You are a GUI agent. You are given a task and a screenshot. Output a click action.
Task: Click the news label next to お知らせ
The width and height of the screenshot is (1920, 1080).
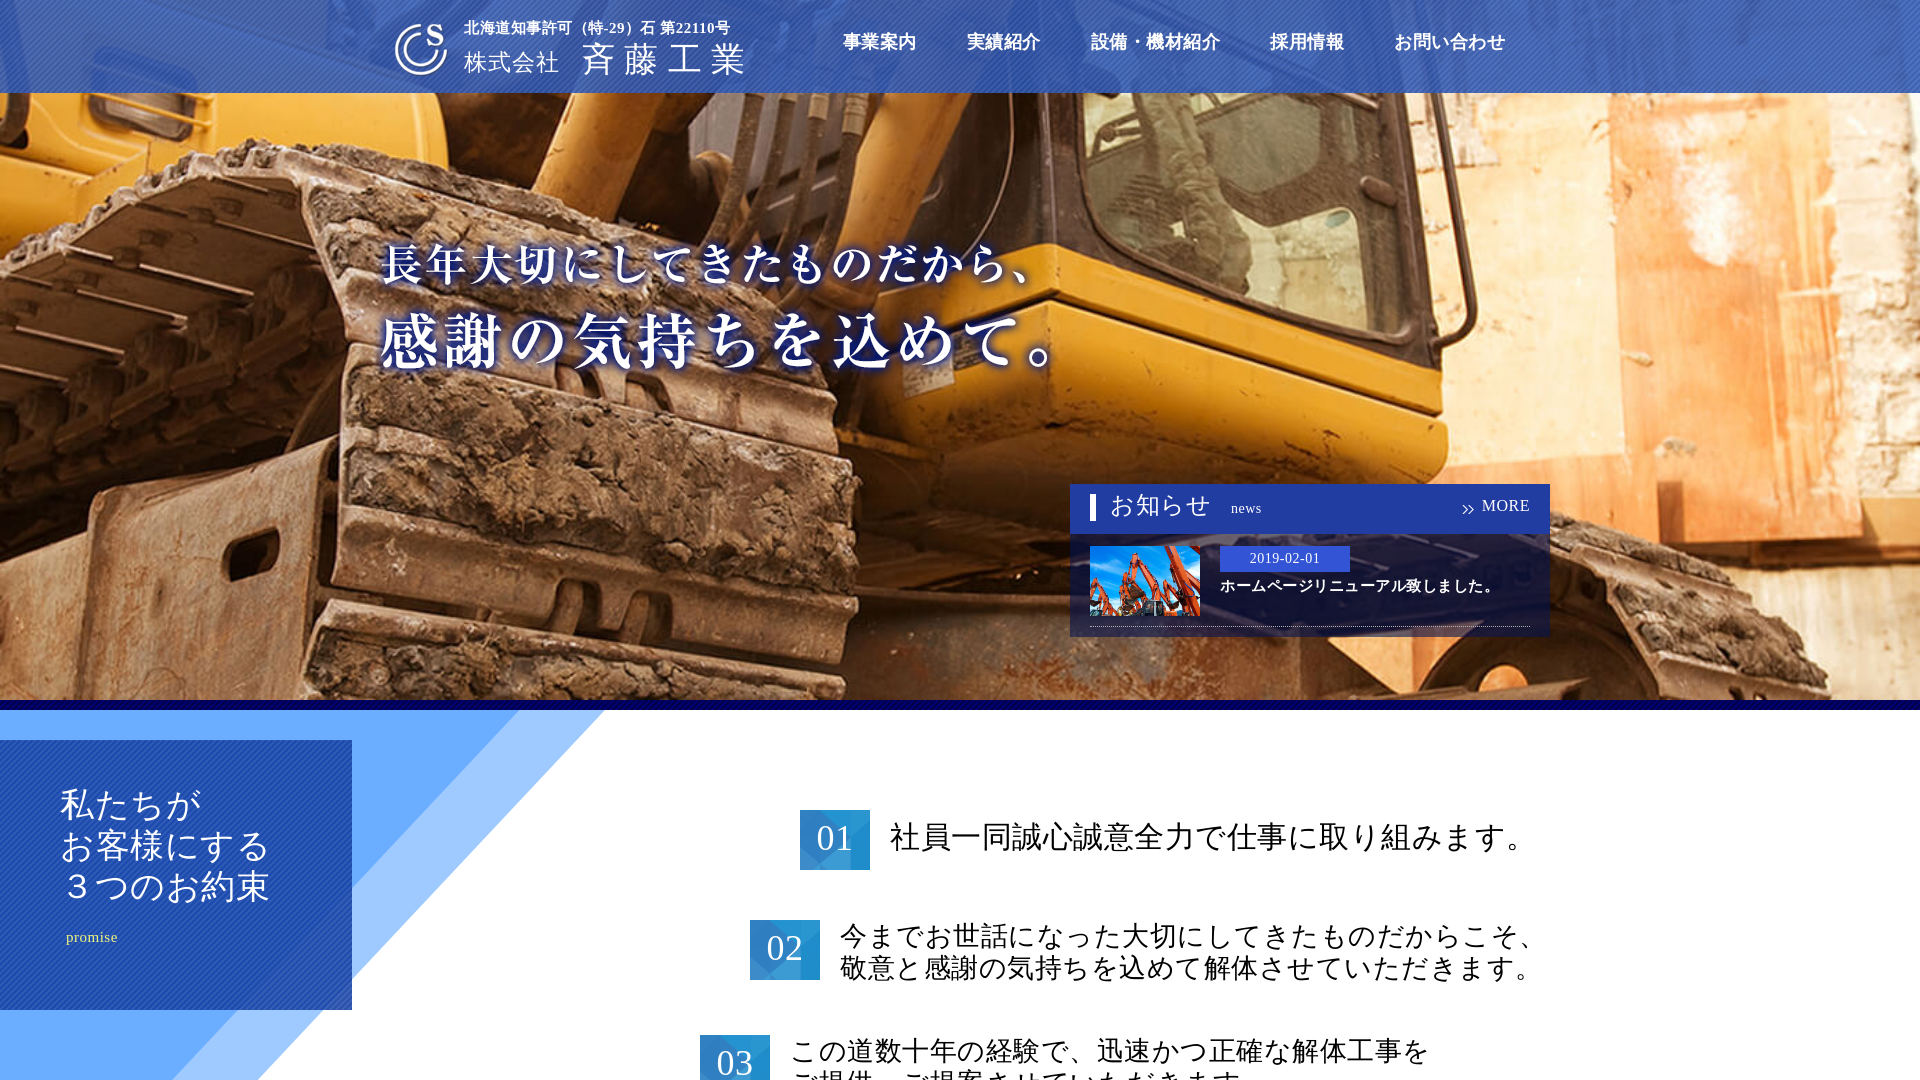coord(1246,509)
